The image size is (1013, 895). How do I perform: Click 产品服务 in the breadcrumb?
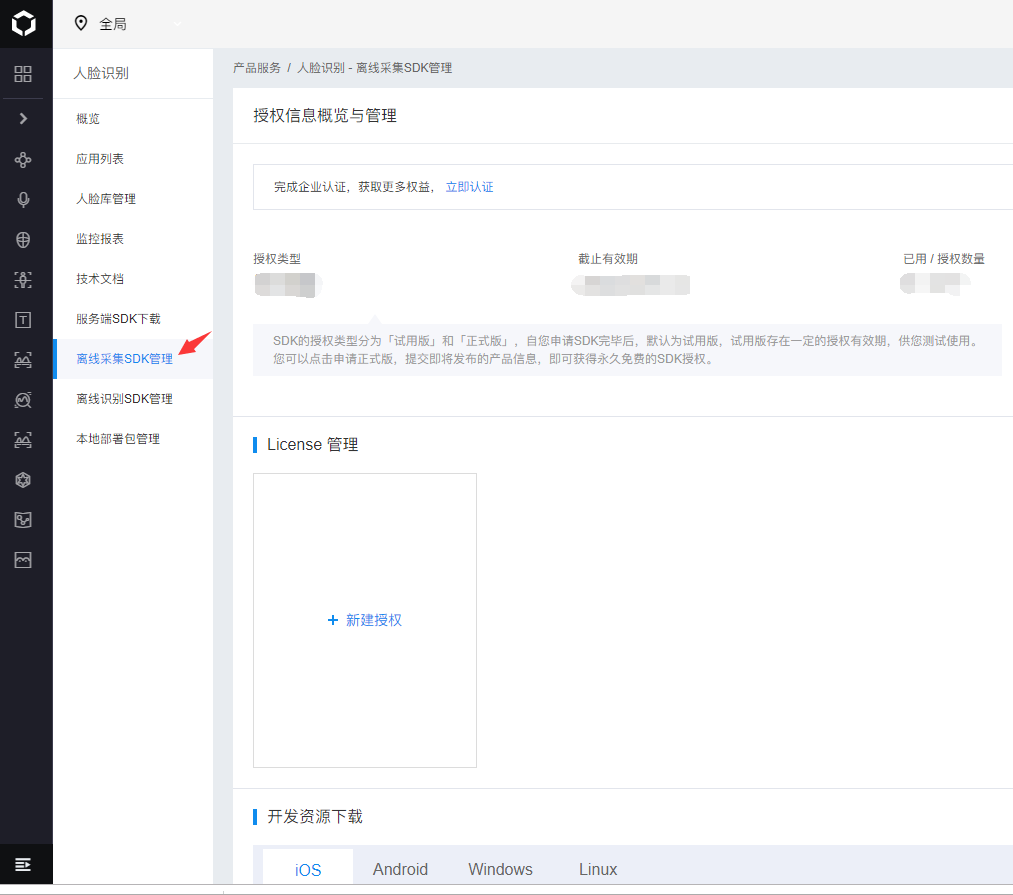[x=256, y=68]
